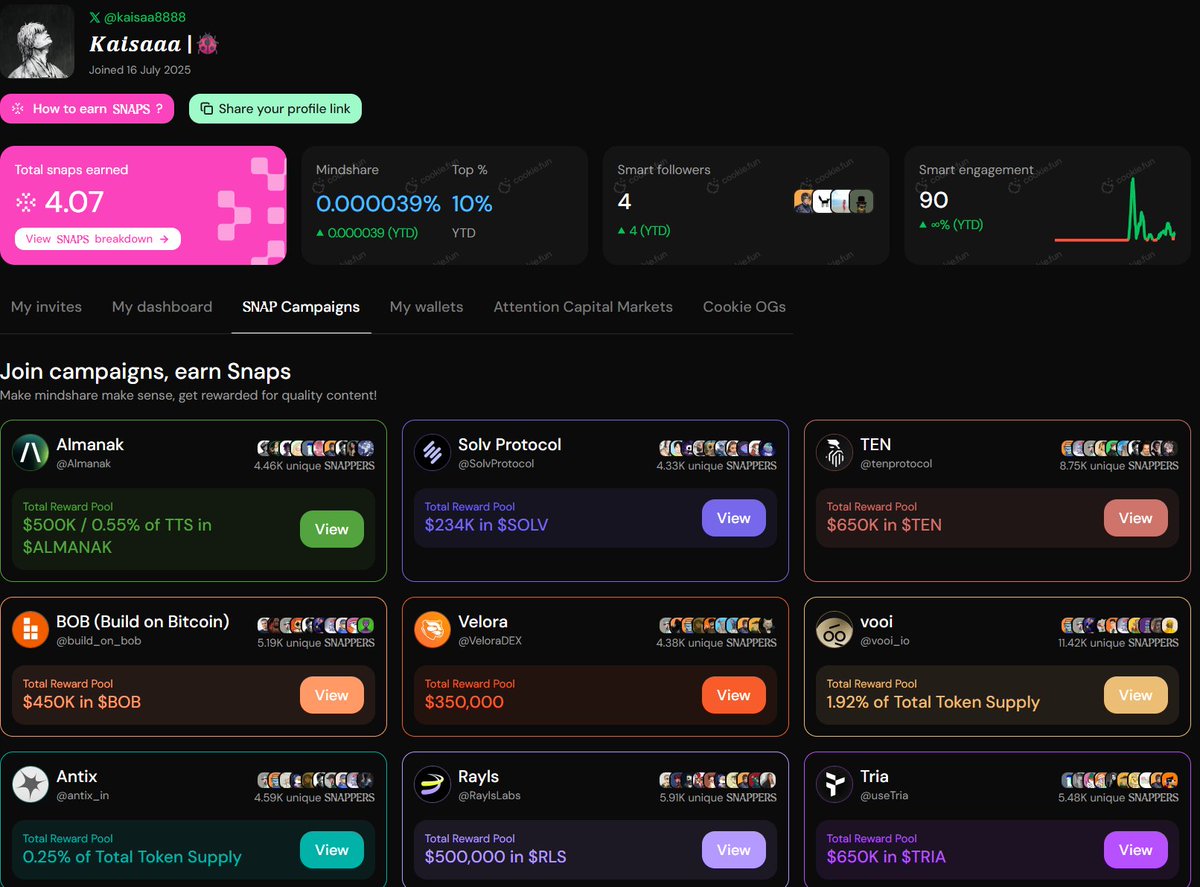
Task: Open the @VeloraDEX handle
Action: point(490,641)
